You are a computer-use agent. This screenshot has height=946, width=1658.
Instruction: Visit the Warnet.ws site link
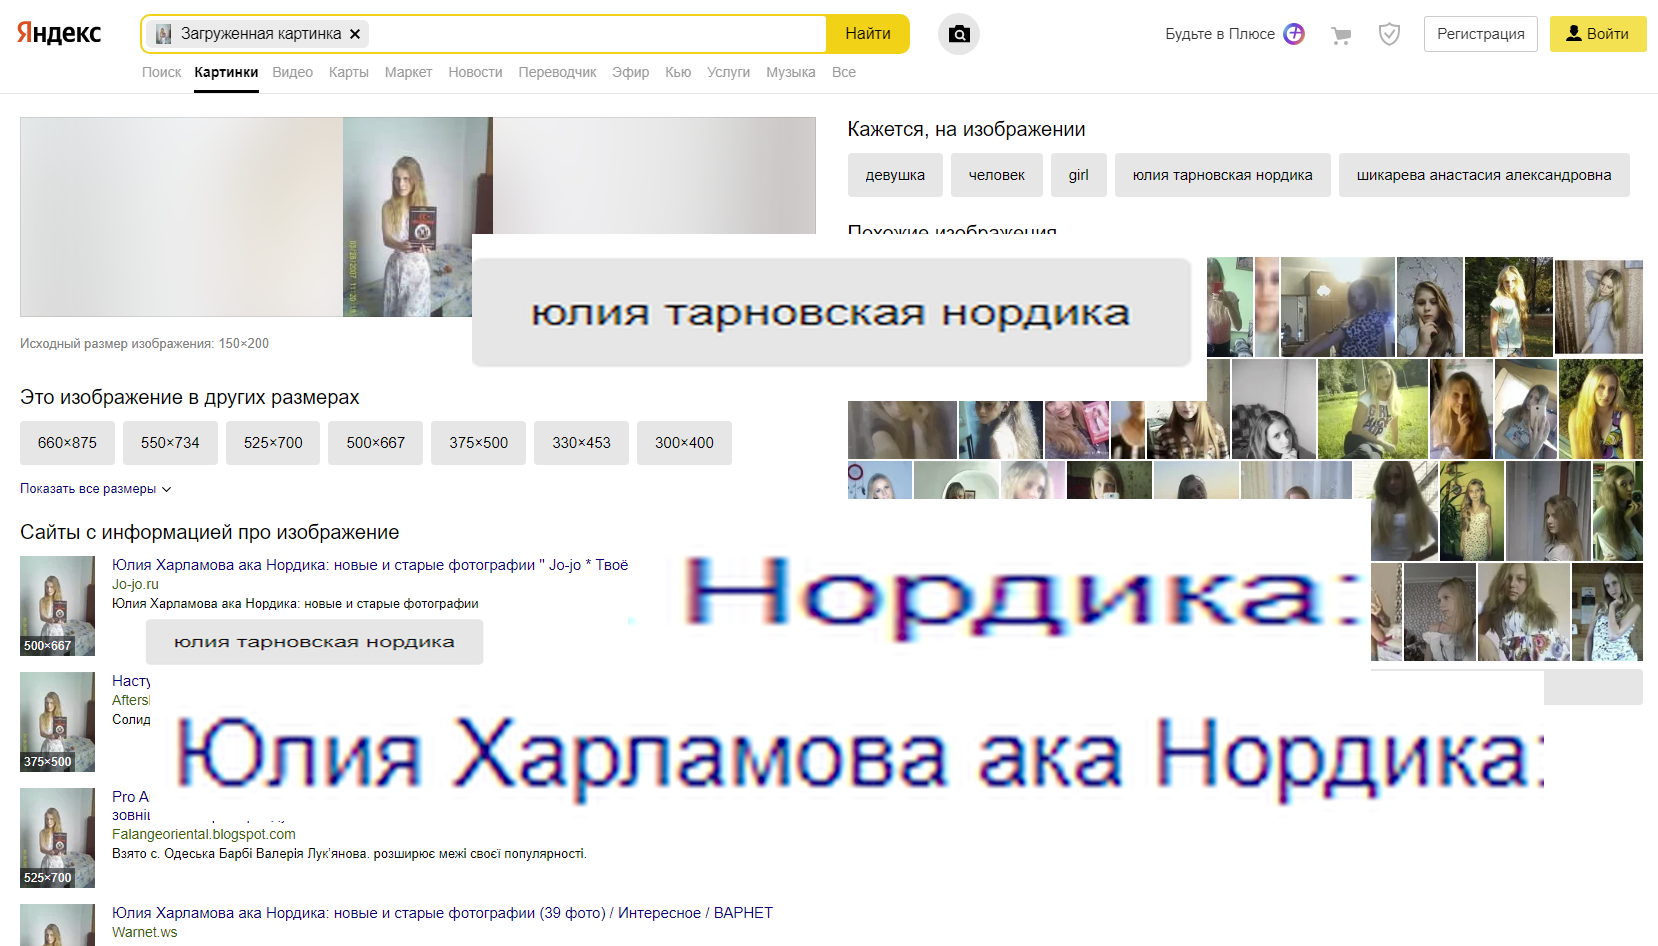[x=144, y=933]
